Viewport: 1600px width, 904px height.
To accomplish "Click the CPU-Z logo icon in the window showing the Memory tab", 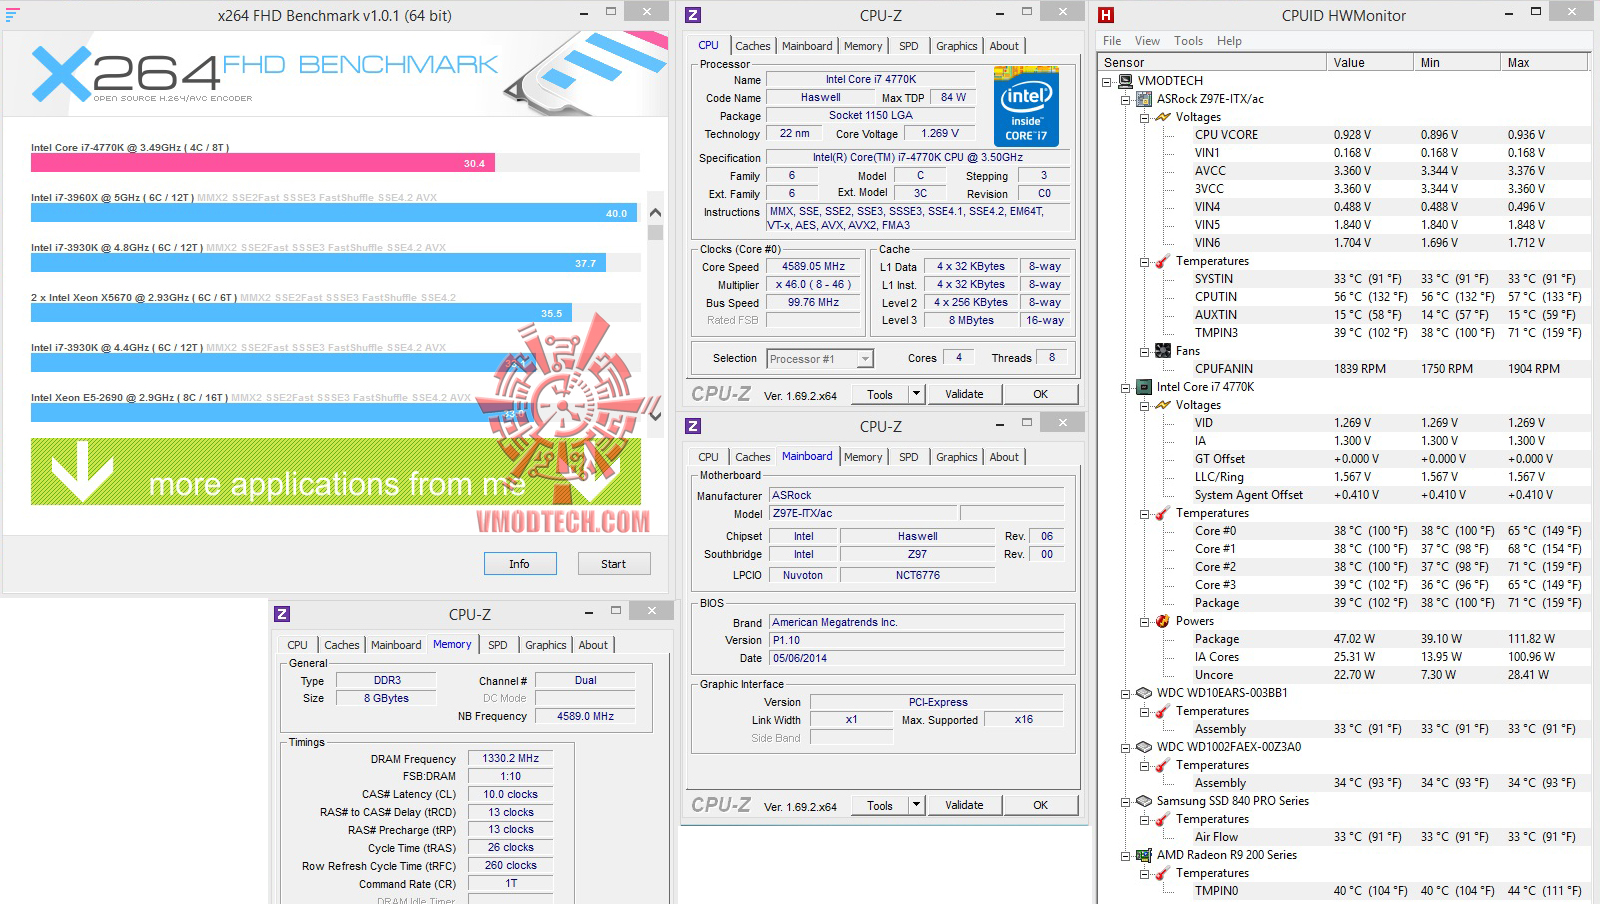I will pos(282,614).
